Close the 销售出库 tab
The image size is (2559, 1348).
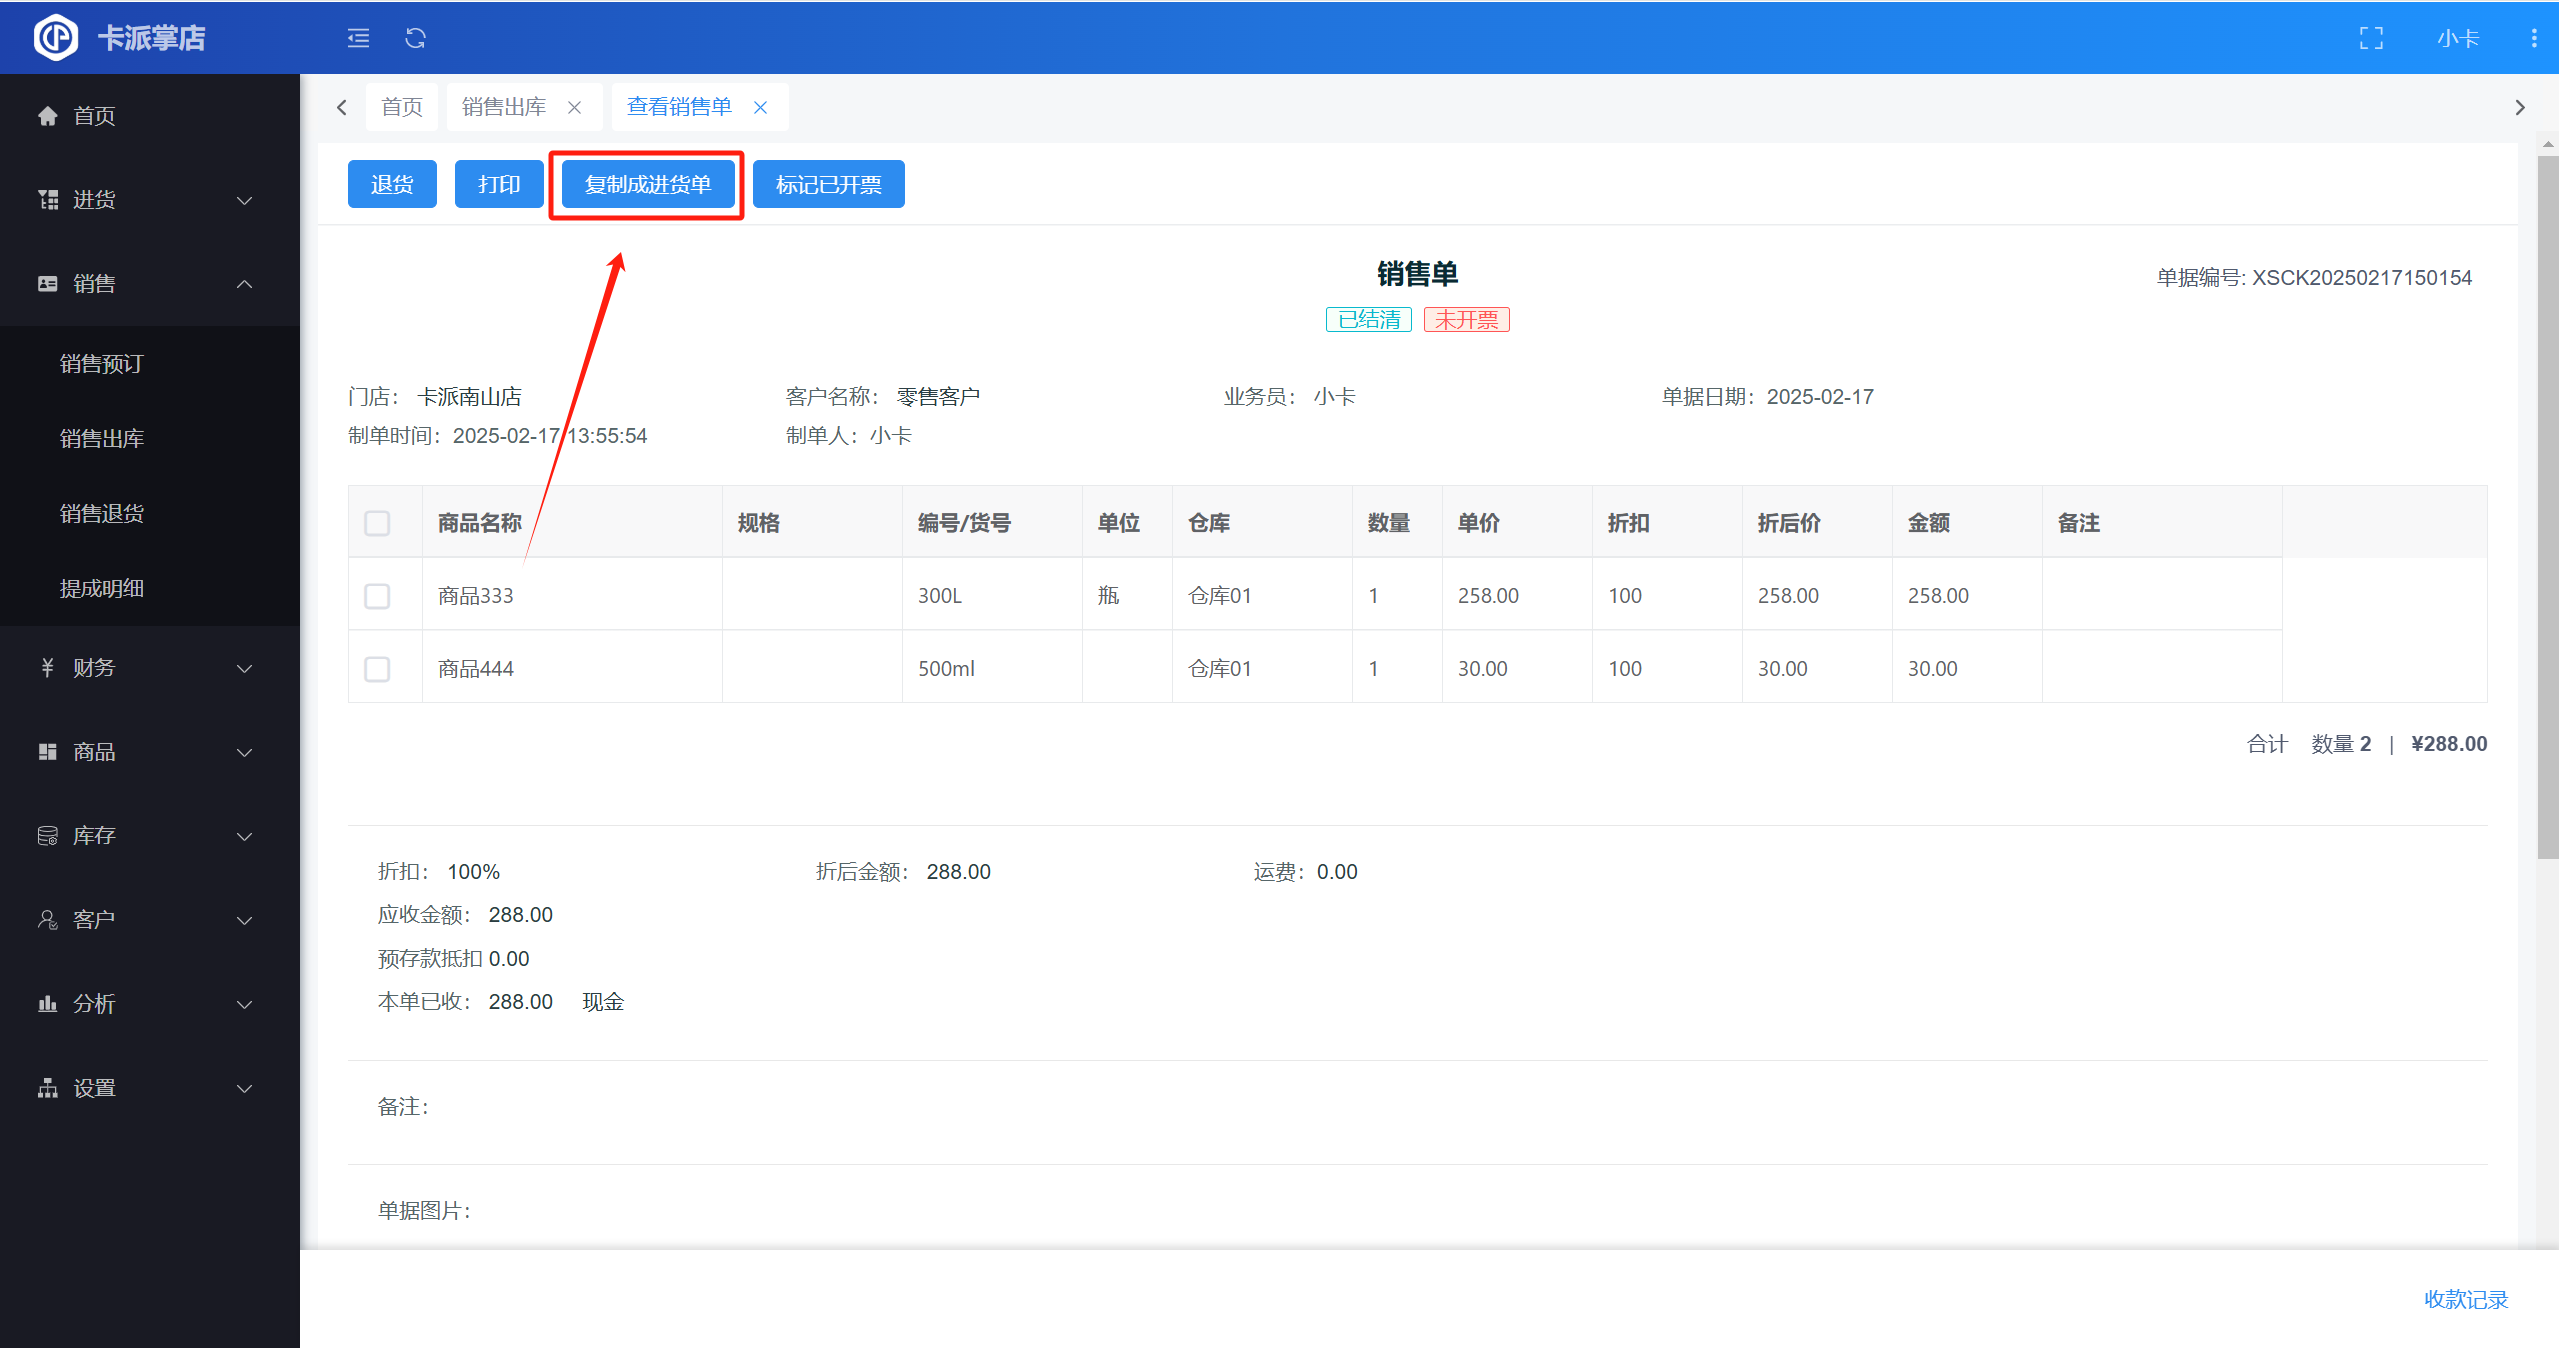[574, 107]
